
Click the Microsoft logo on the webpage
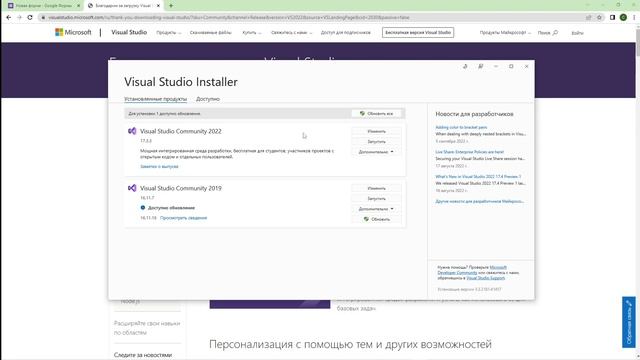73,32
